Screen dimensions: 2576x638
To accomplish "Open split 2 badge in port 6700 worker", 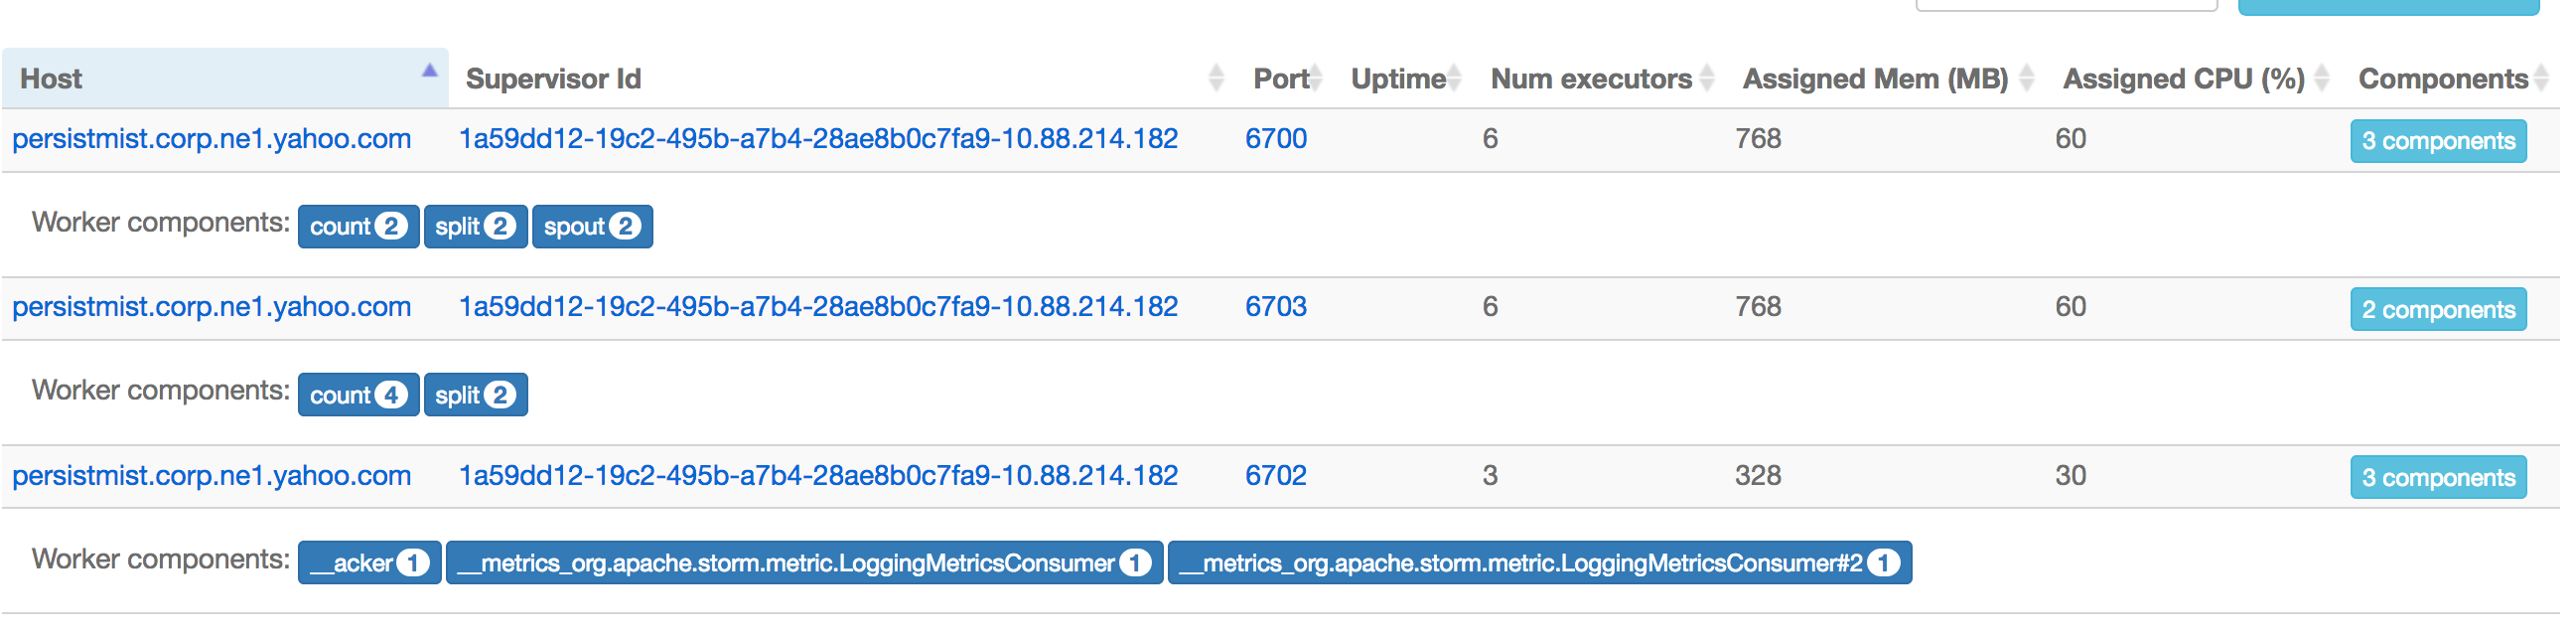I will (x=475, y=227).
